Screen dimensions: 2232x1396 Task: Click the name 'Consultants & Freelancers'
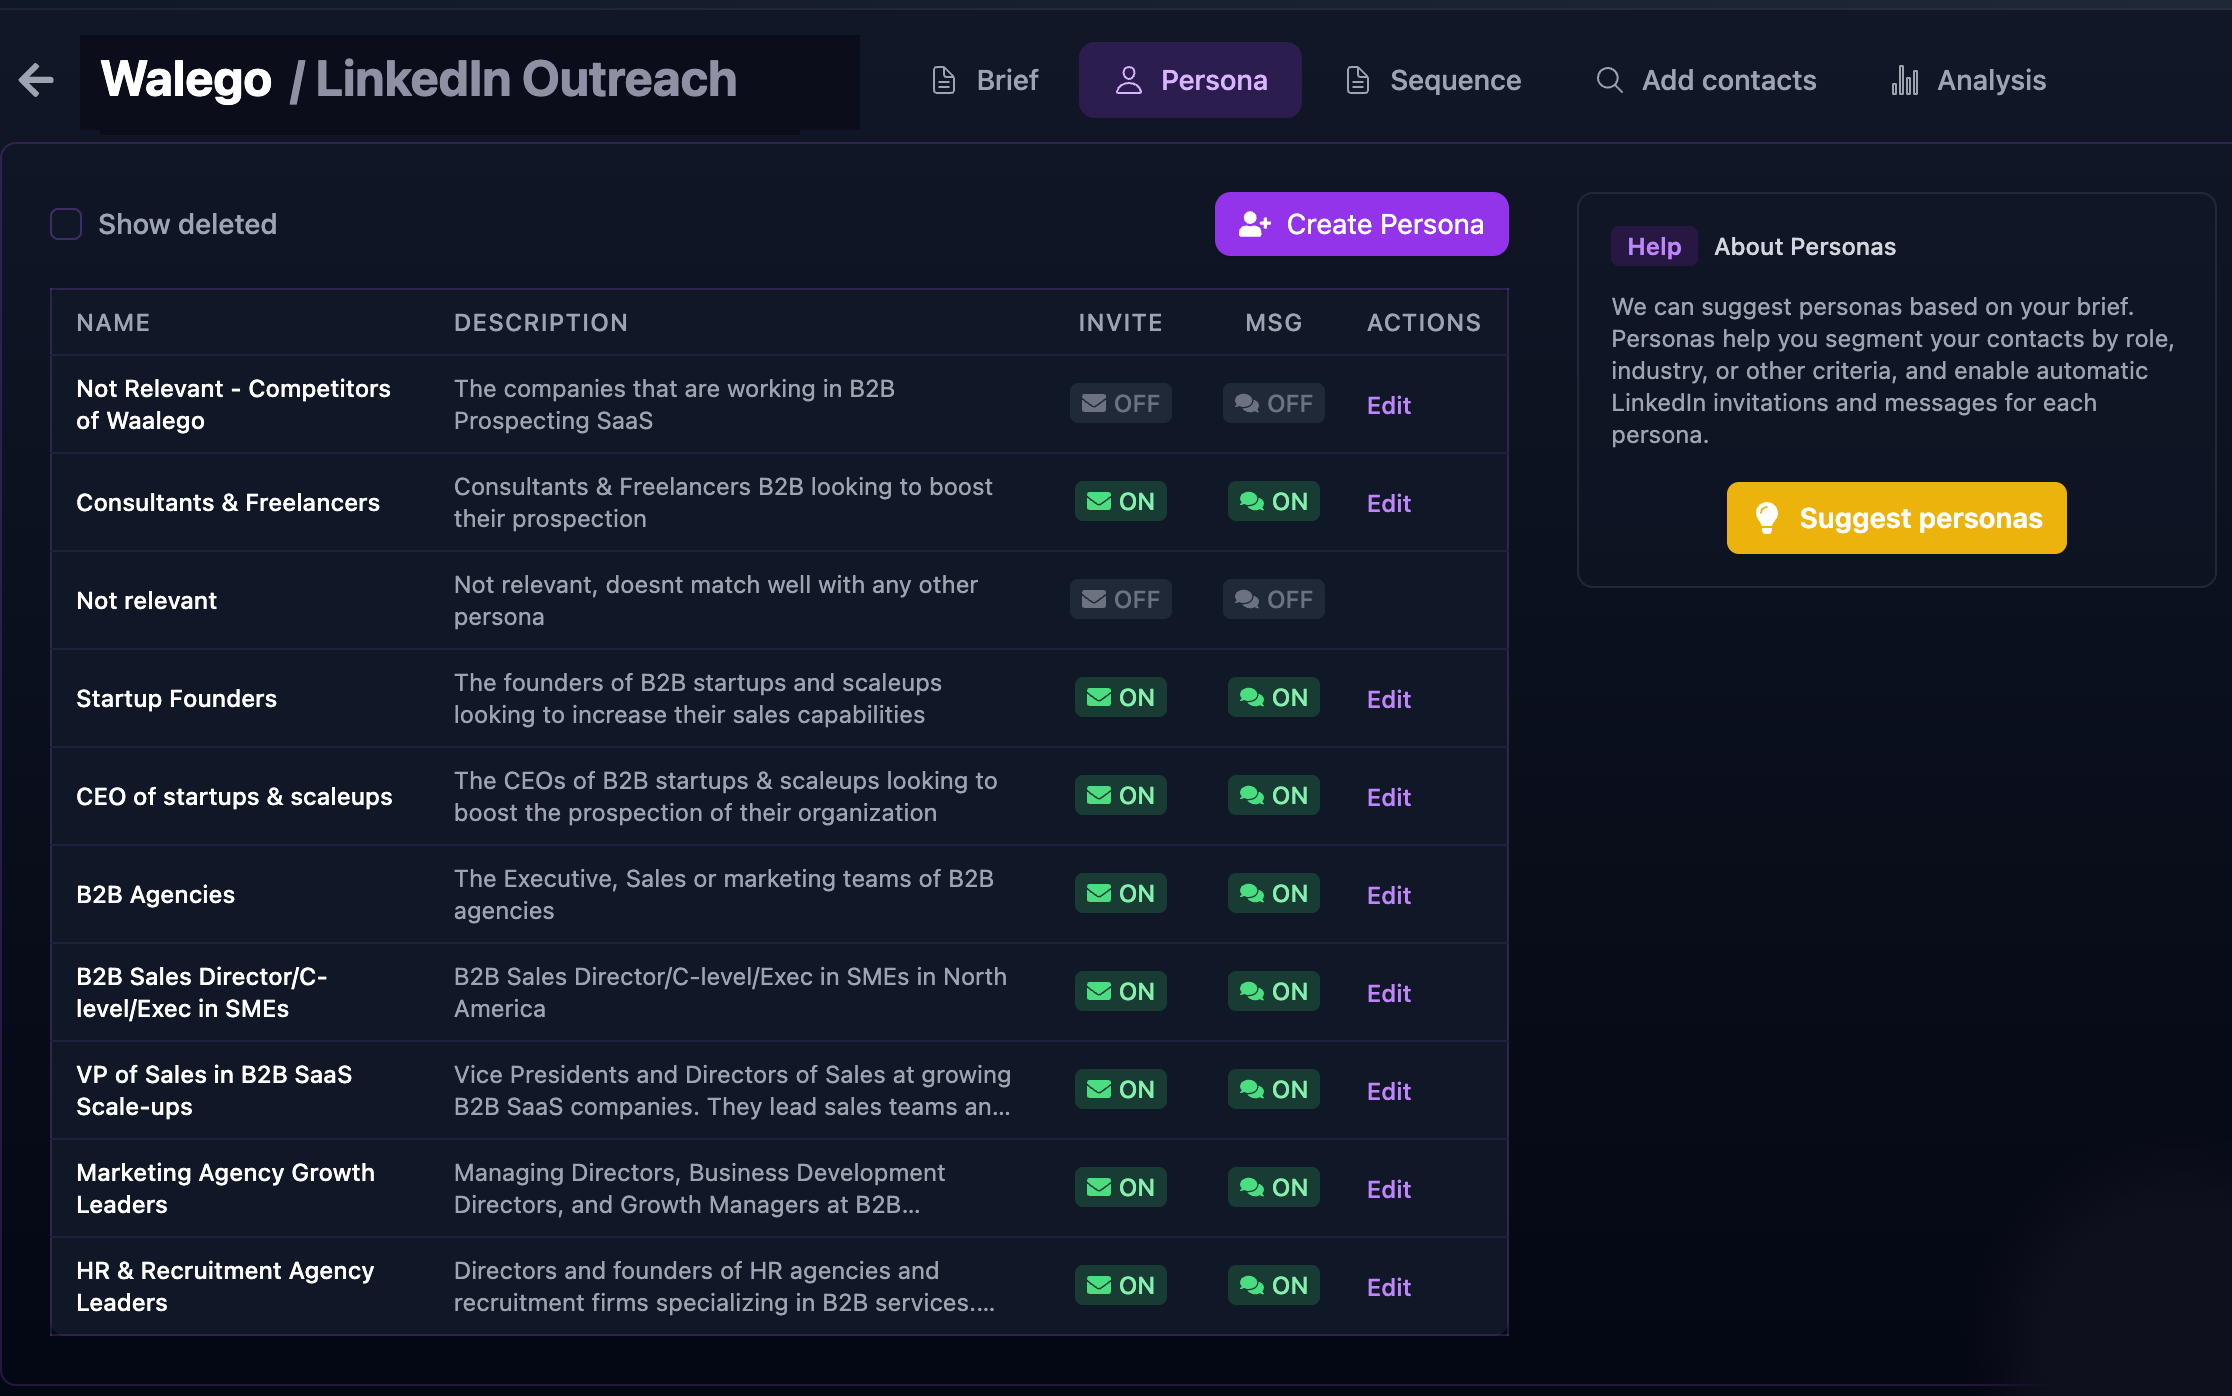tap(228, 502)
